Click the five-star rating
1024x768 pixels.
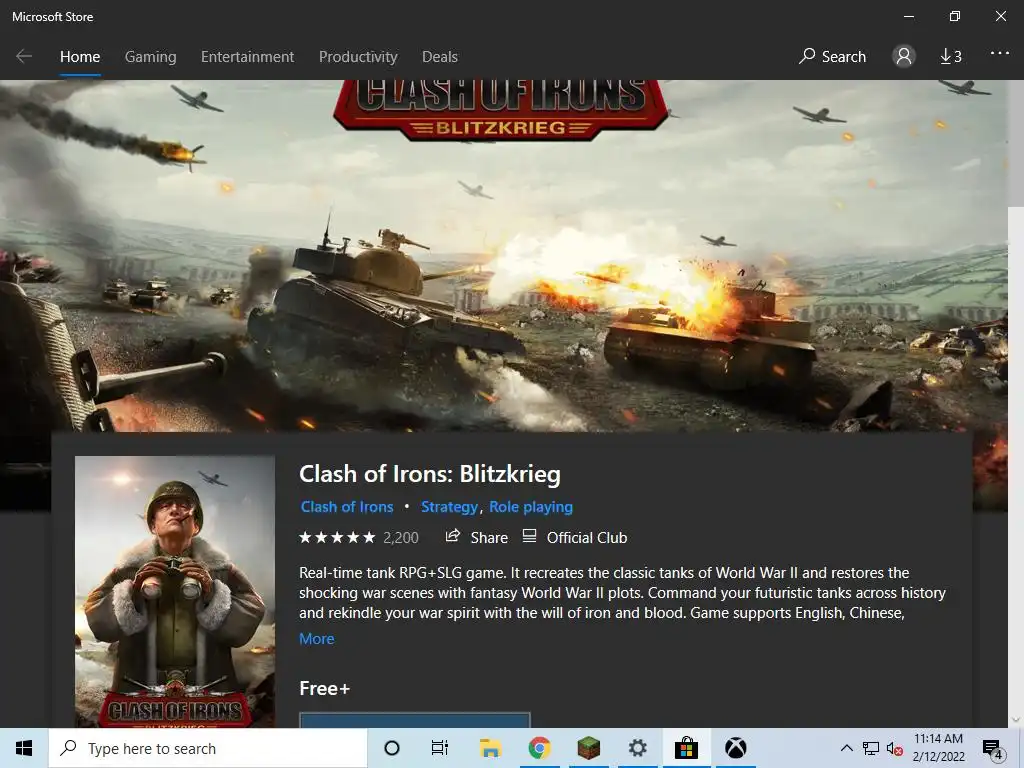coord(337,537)
